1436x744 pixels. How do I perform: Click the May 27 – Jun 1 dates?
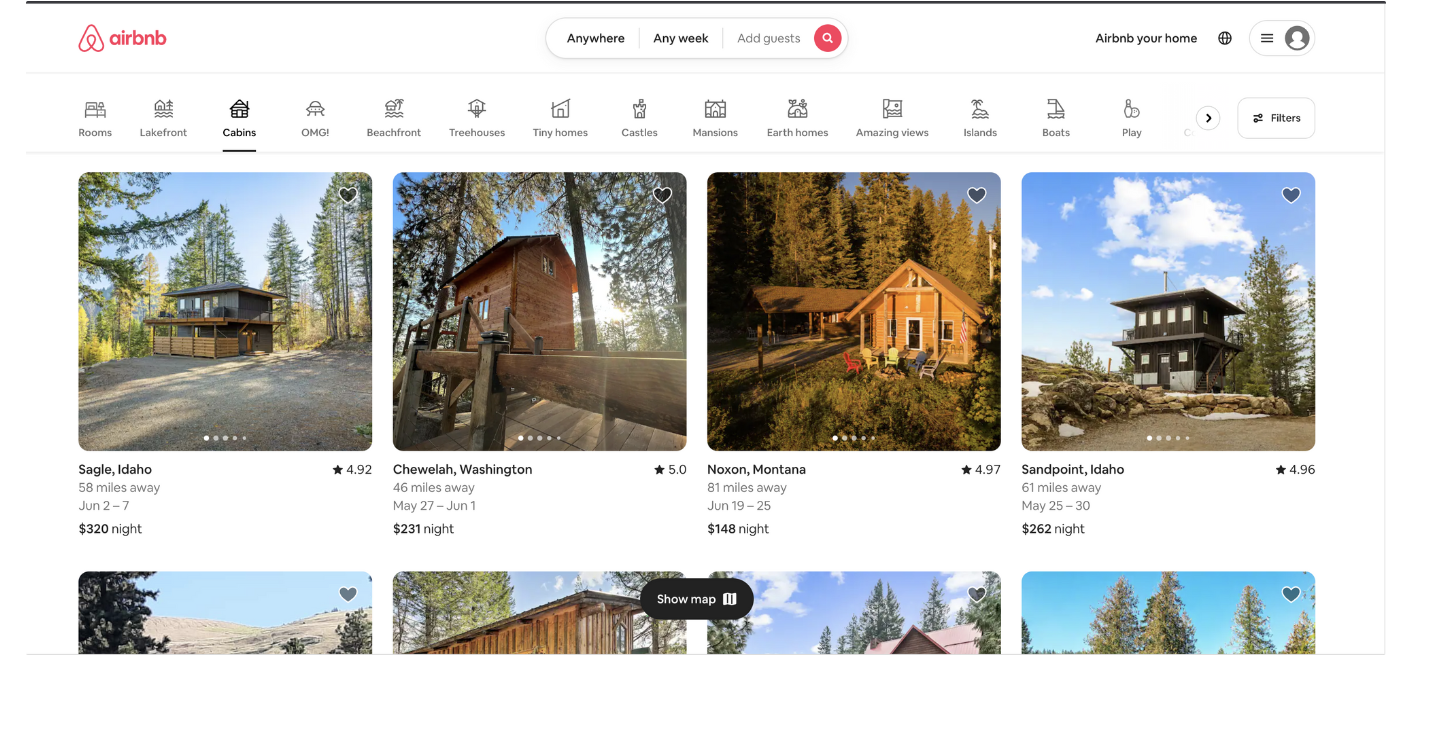(434, 505)
